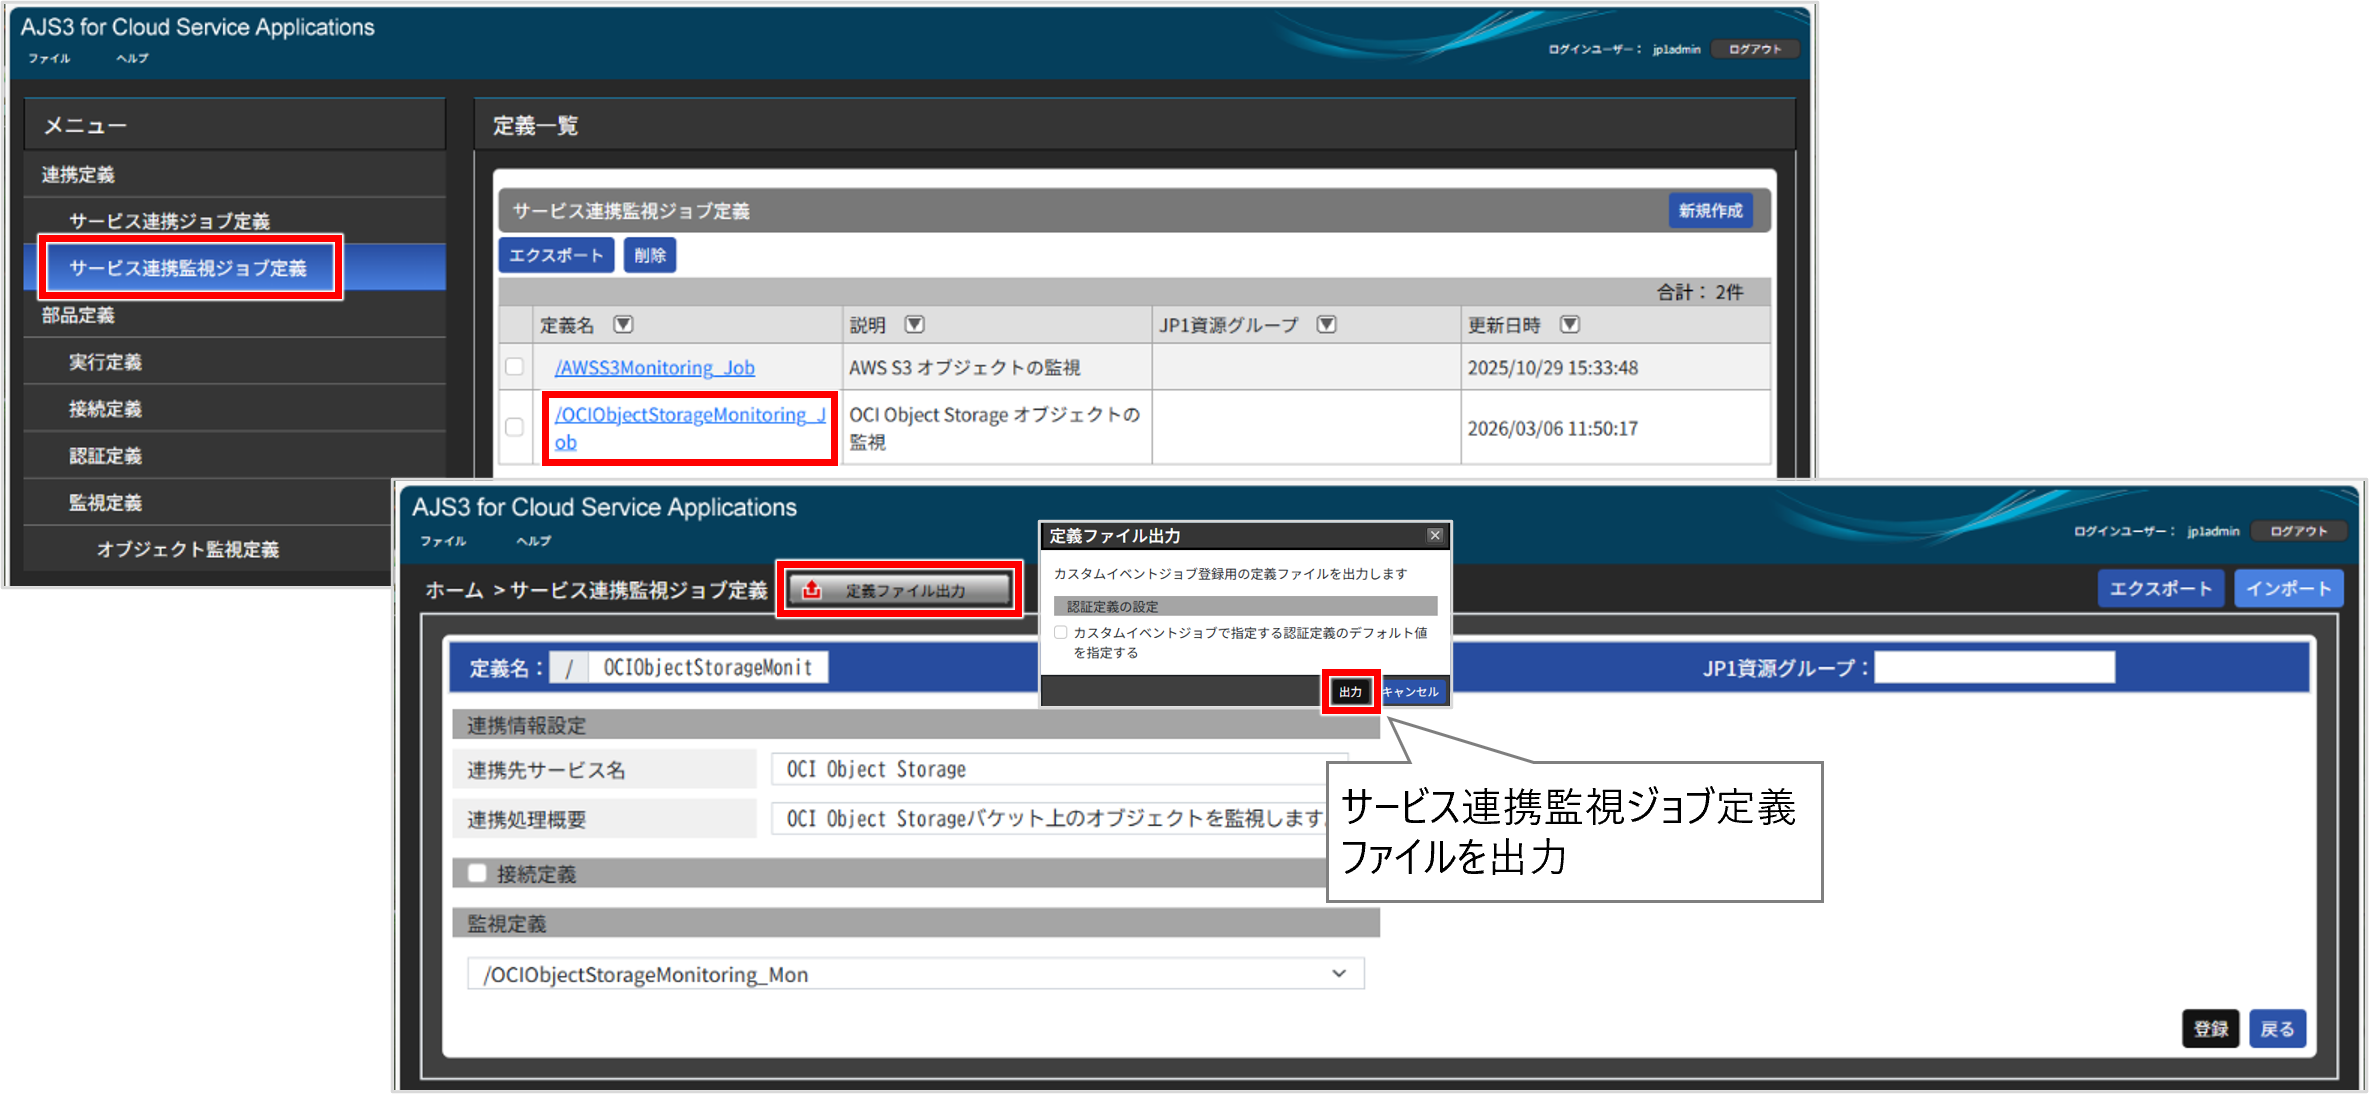Open 定義名 column filter dropdown
Viewport: 2369px width, 1094px height.
(x=623, y=325)
